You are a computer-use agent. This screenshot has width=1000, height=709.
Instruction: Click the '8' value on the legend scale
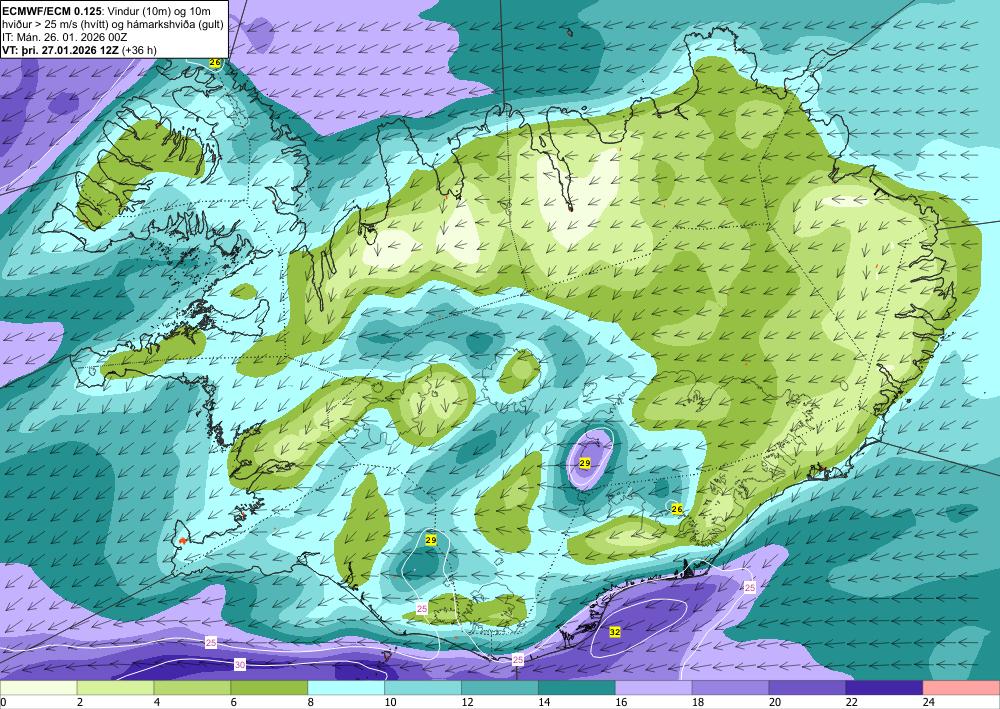click(x=311, y=702)
